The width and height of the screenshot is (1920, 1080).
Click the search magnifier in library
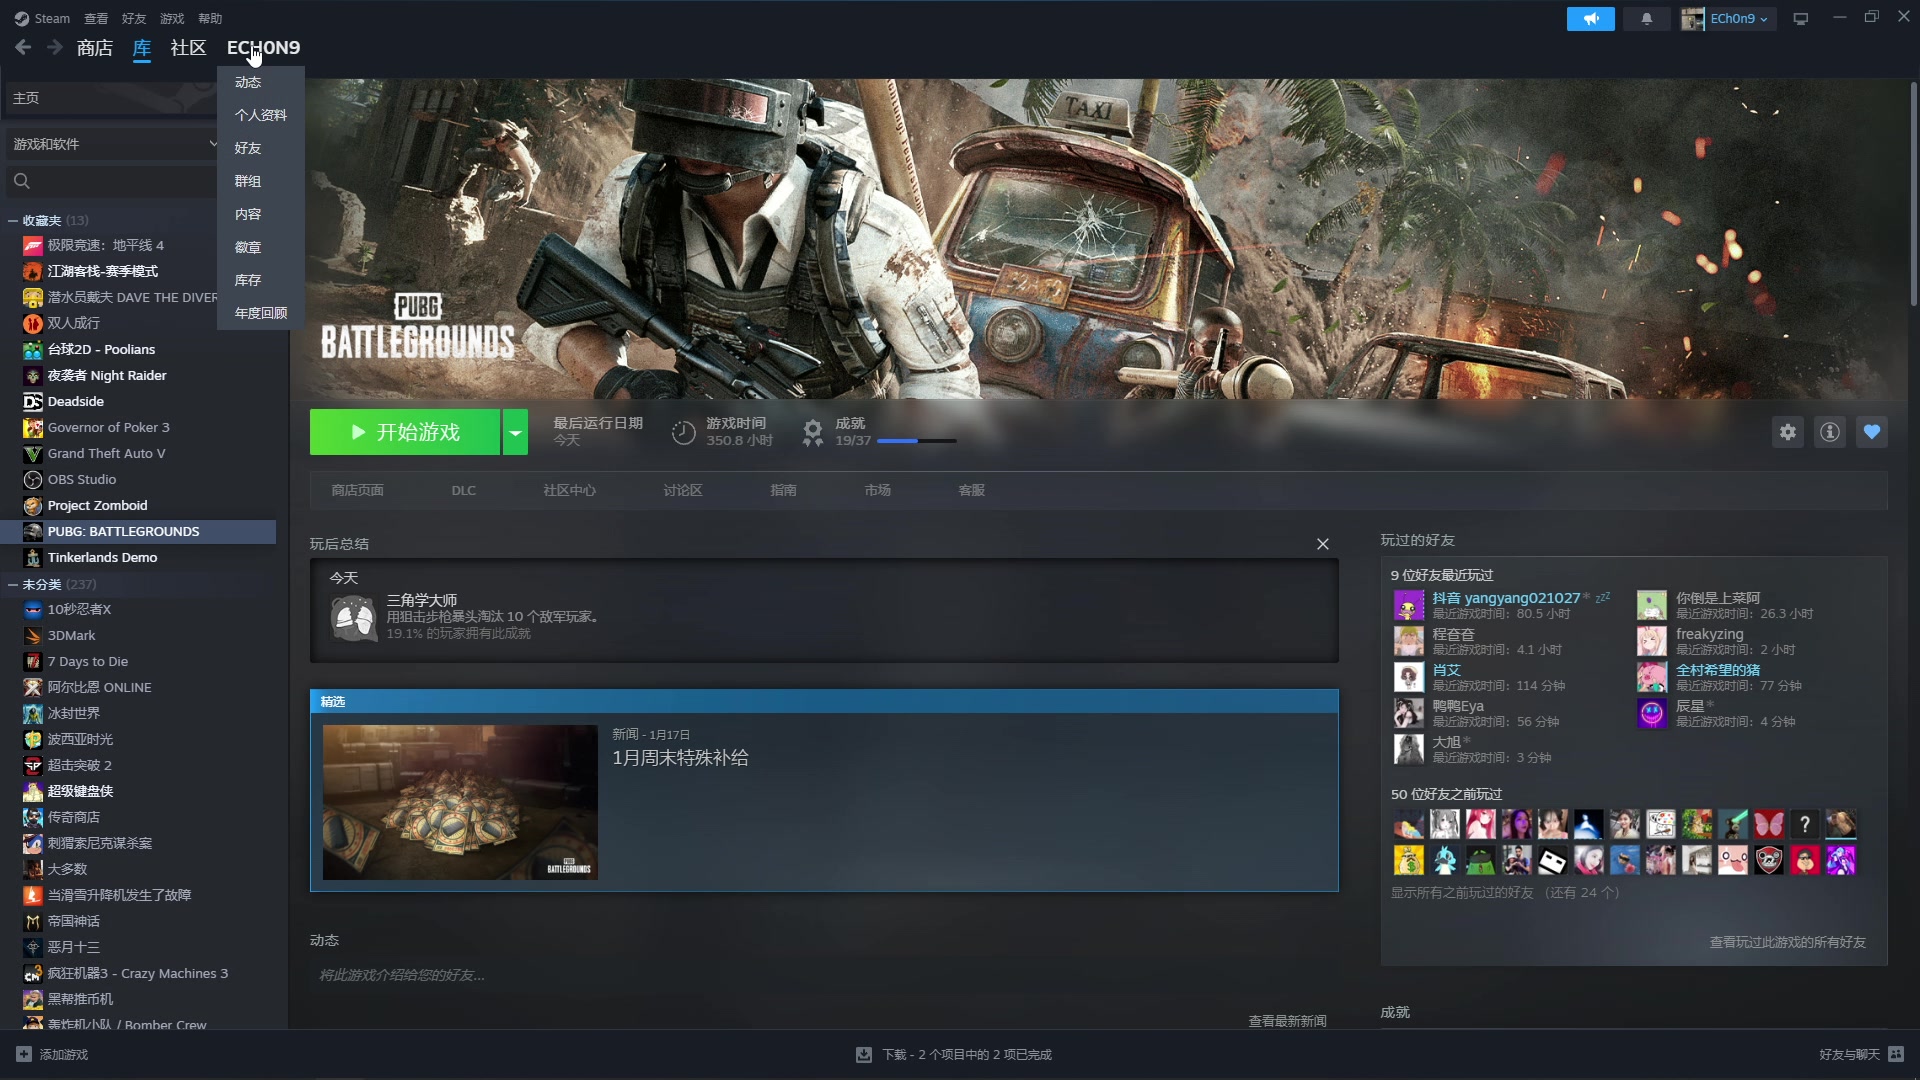22,181
